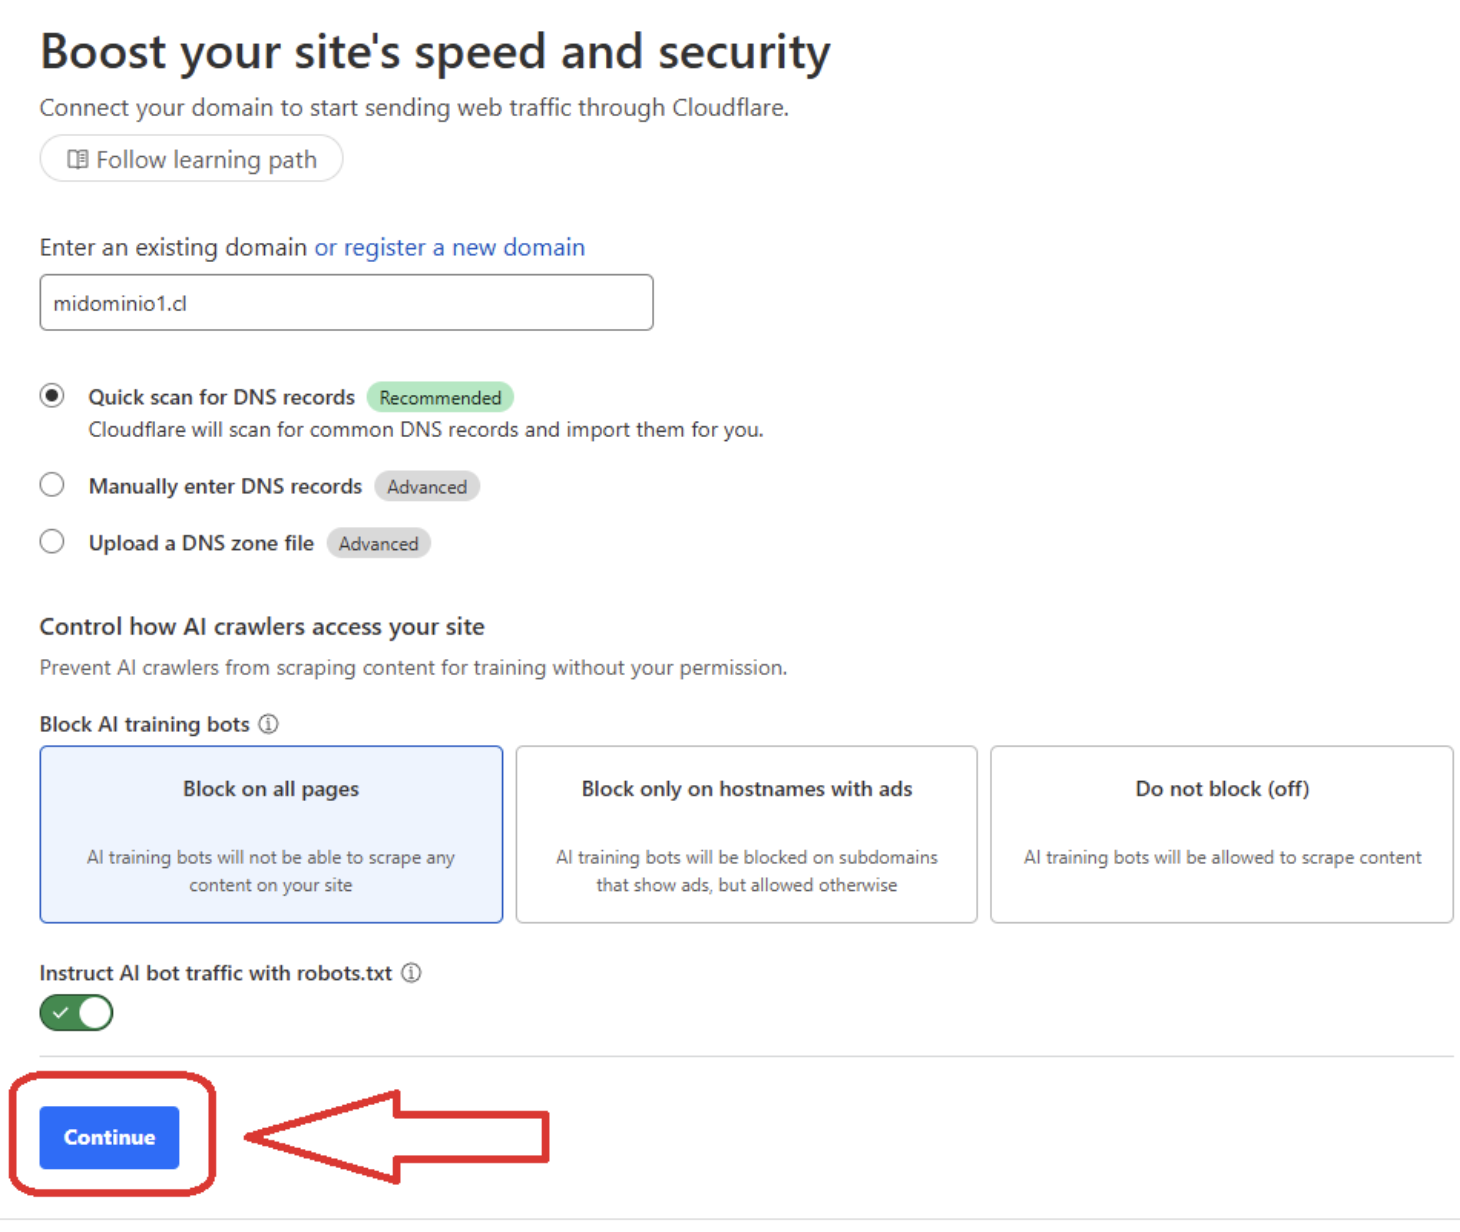This screenshot has height=1232, width=1460.
Task: Click Advanced badge beside Upload a DNS zone file
Action: (378, 544)
